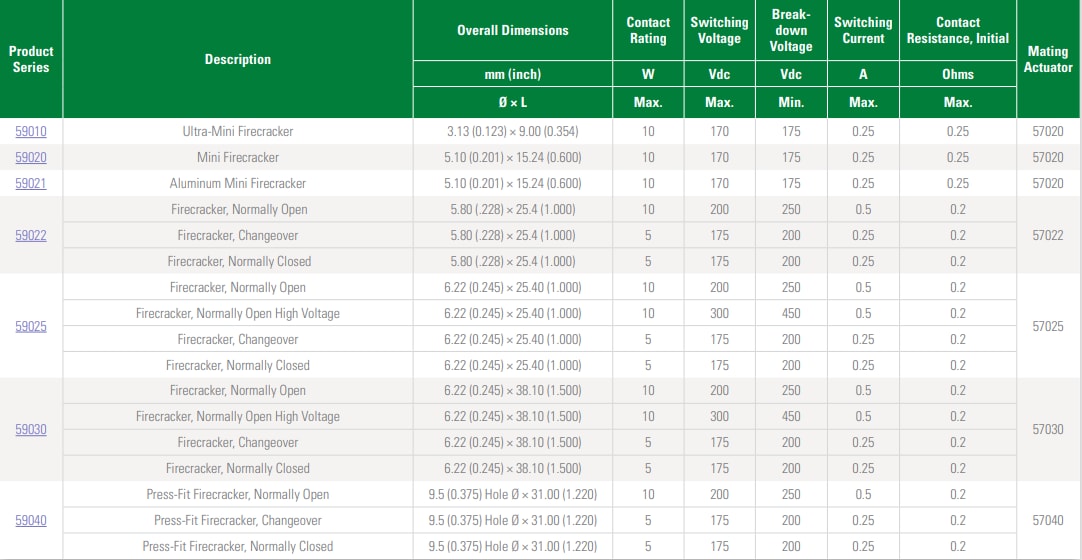Select the Press-Fit Firecracker, Changeover row description
1082x560 pixels.
tap(238, 520)
